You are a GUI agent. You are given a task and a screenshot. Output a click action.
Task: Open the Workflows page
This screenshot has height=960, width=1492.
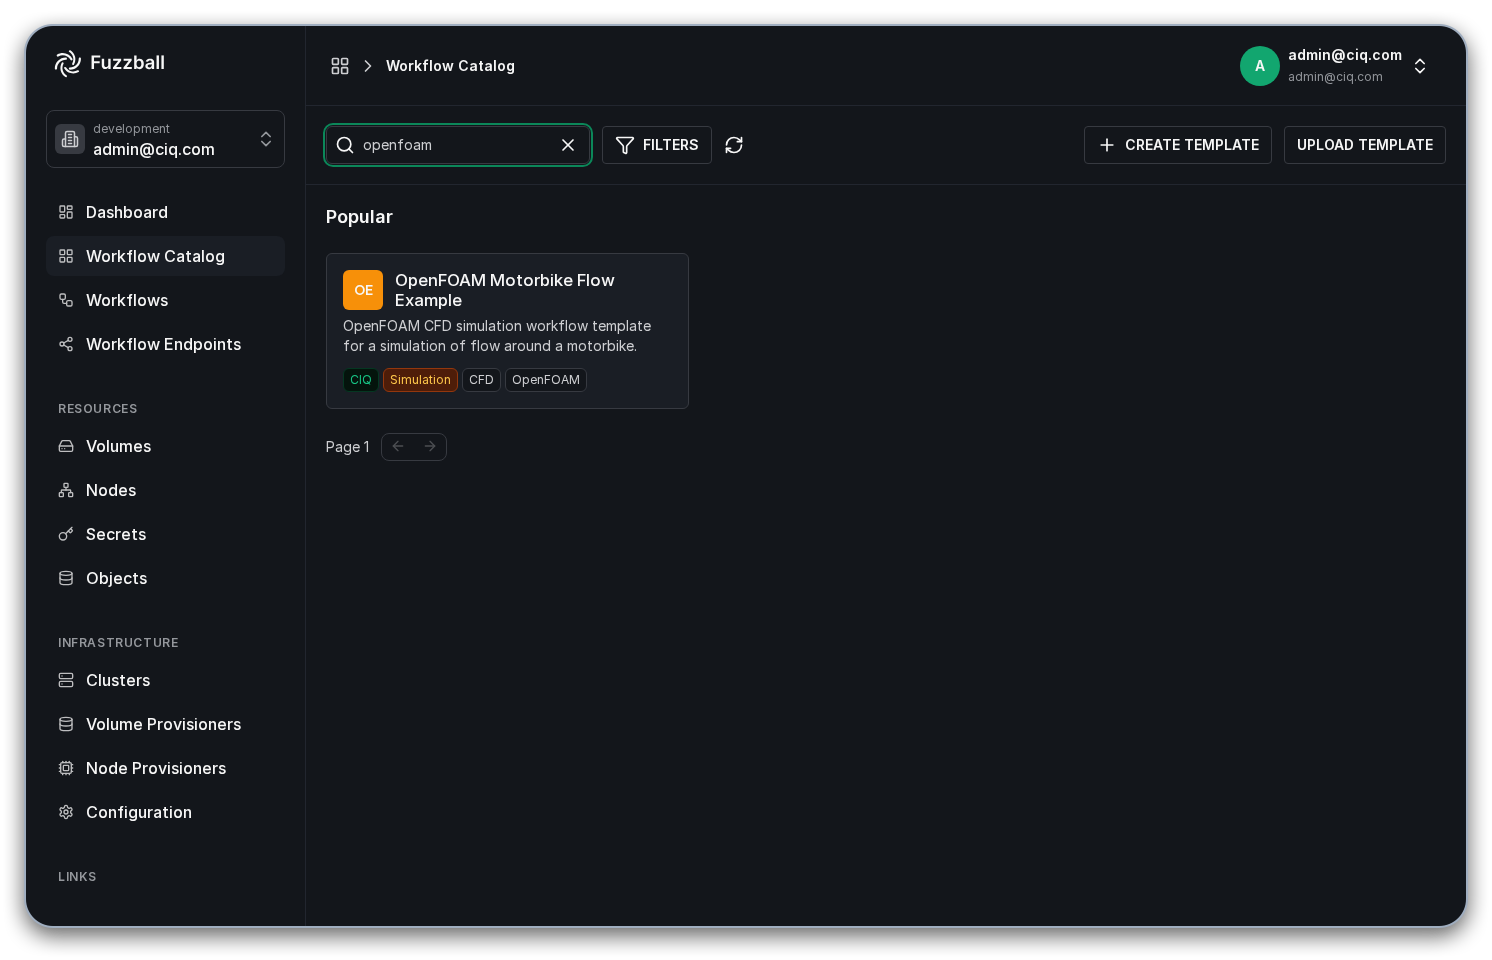coord(165,300)
